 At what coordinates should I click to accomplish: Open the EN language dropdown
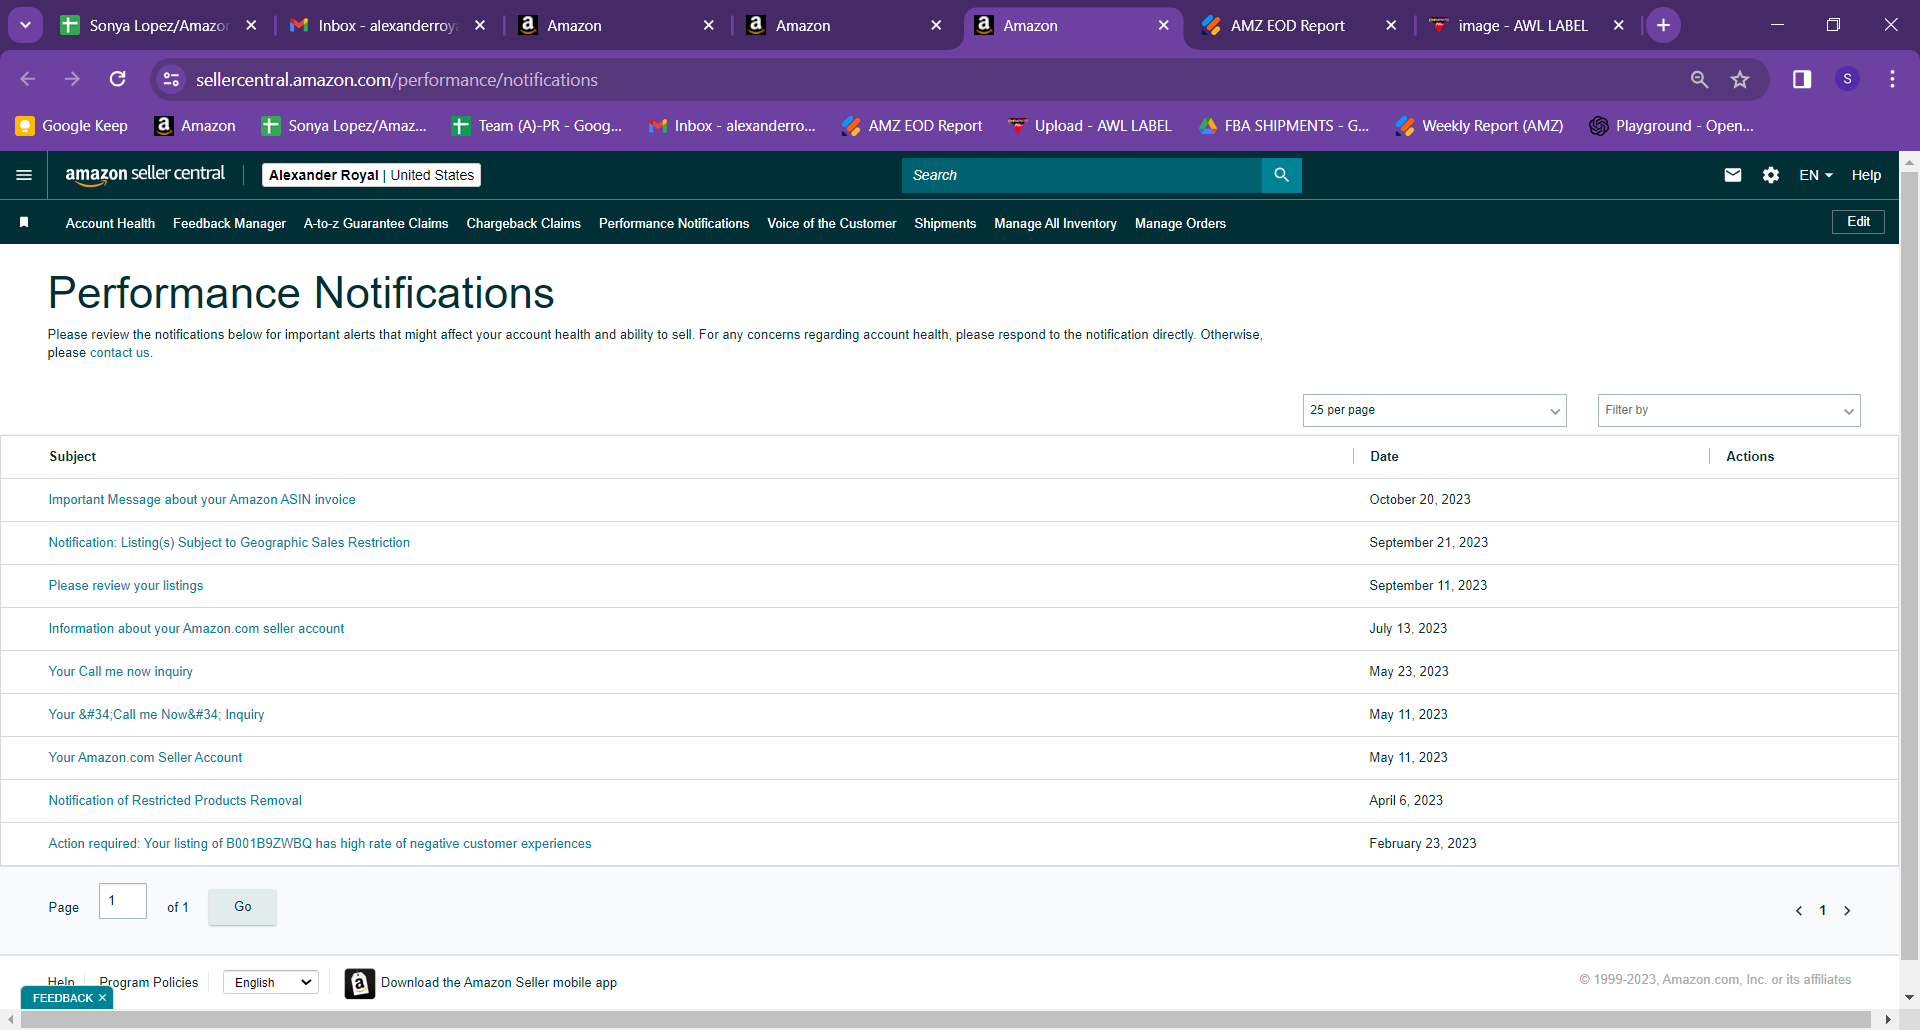[x=1816, y=175]
